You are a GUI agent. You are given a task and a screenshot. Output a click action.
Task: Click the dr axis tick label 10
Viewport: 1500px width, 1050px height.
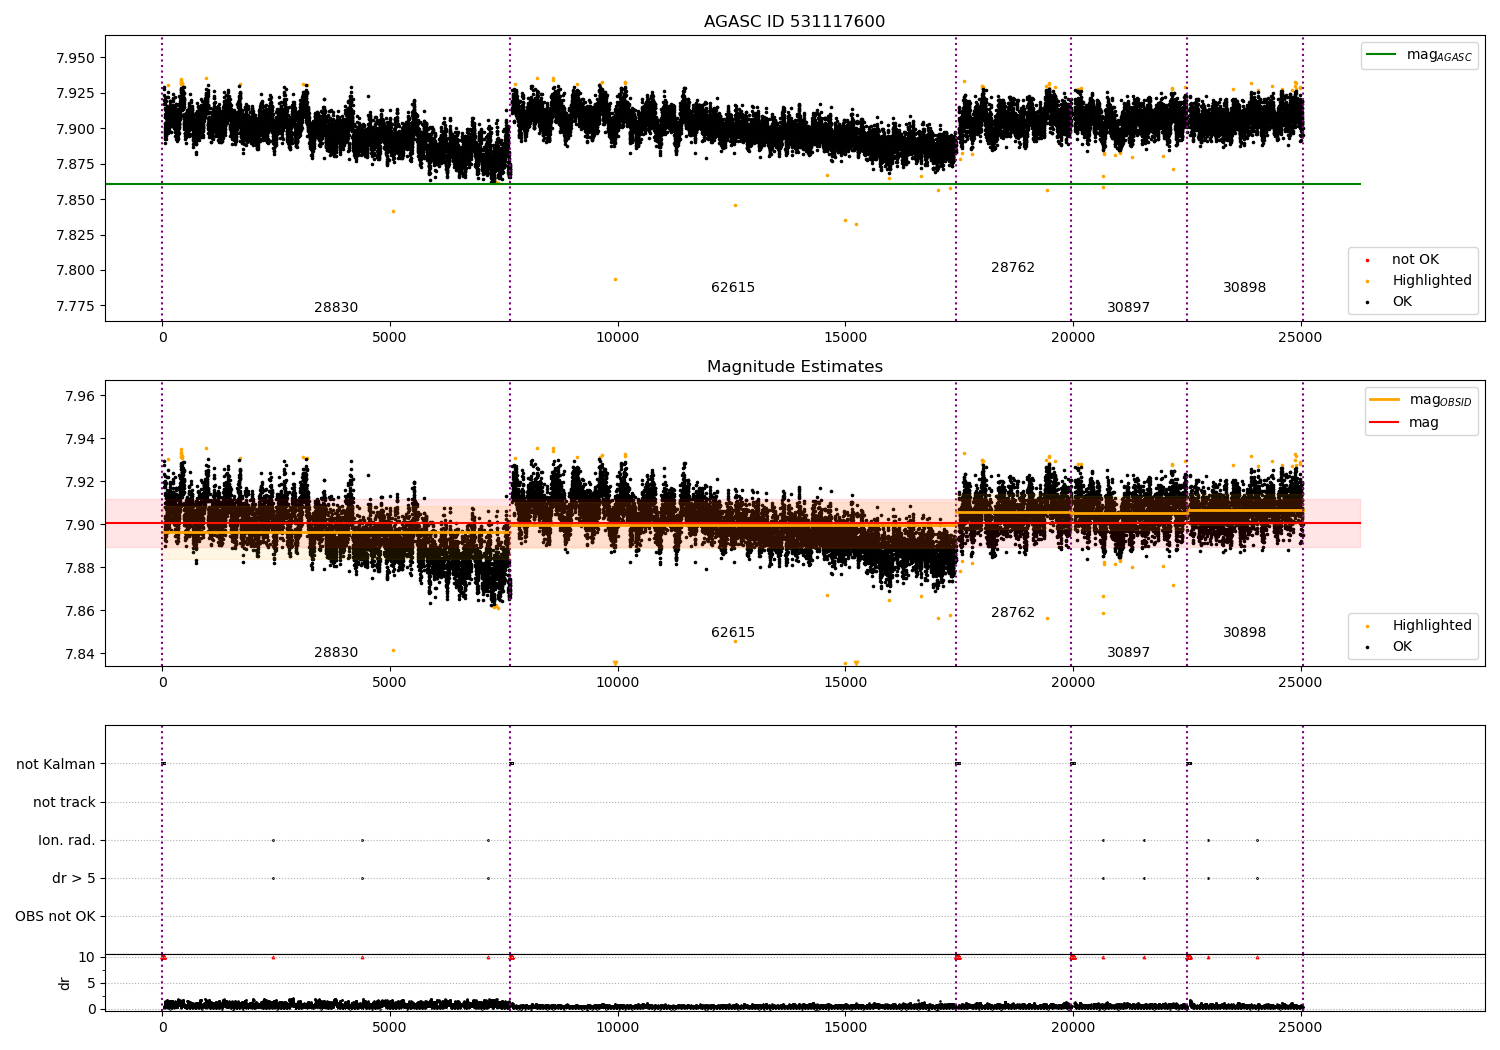click(x=87, y=958)
